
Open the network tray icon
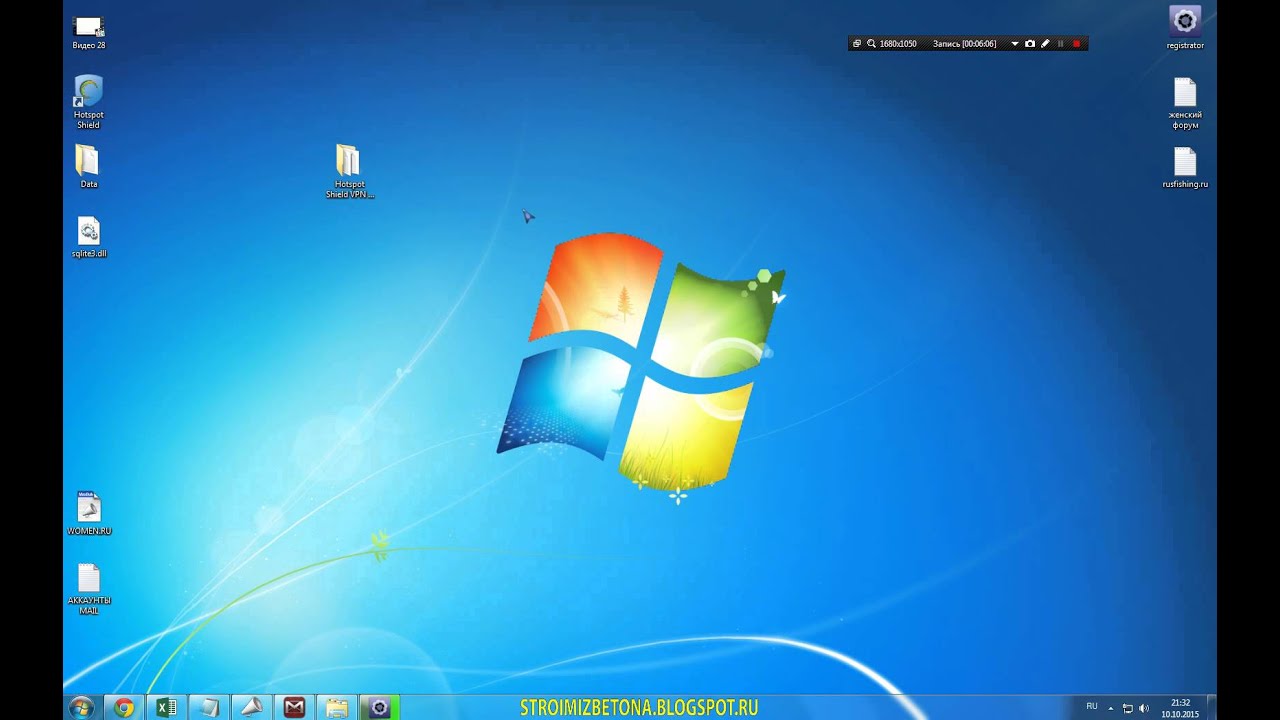(x=1127, y=708)
